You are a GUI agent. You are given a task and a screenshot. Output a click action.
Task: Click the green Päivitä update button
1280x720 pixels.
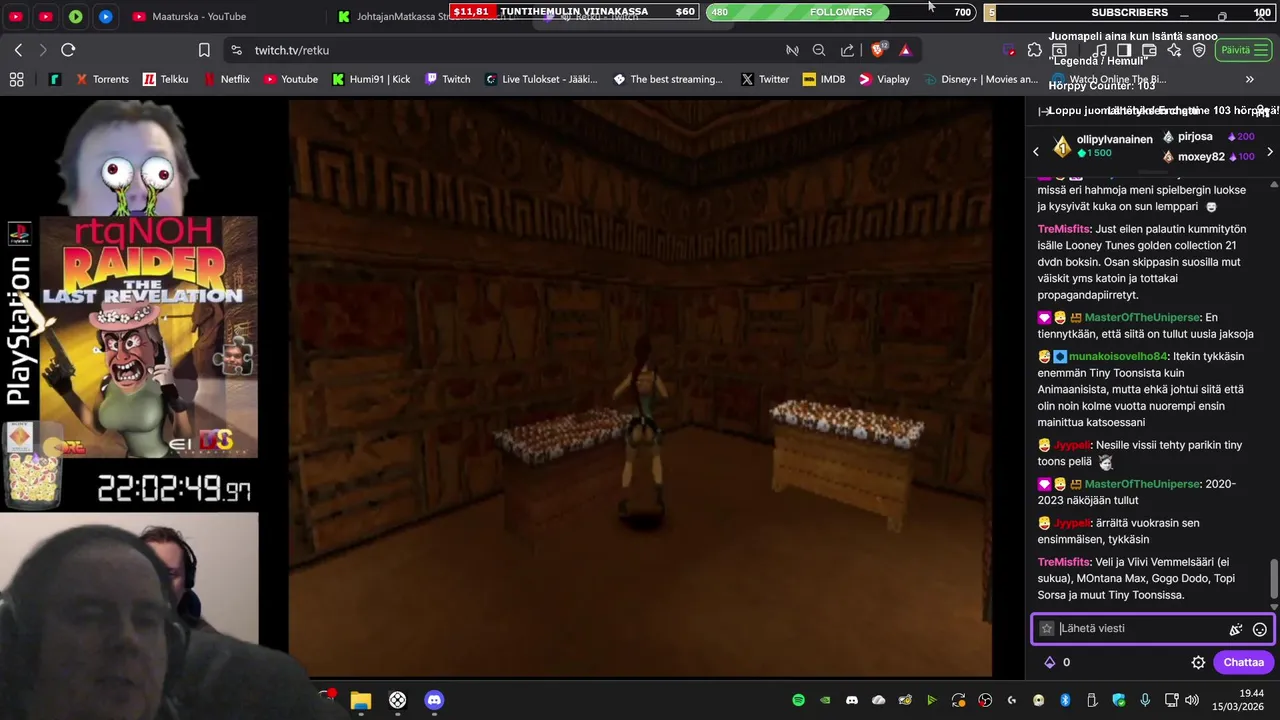[x=1243, y=50]
